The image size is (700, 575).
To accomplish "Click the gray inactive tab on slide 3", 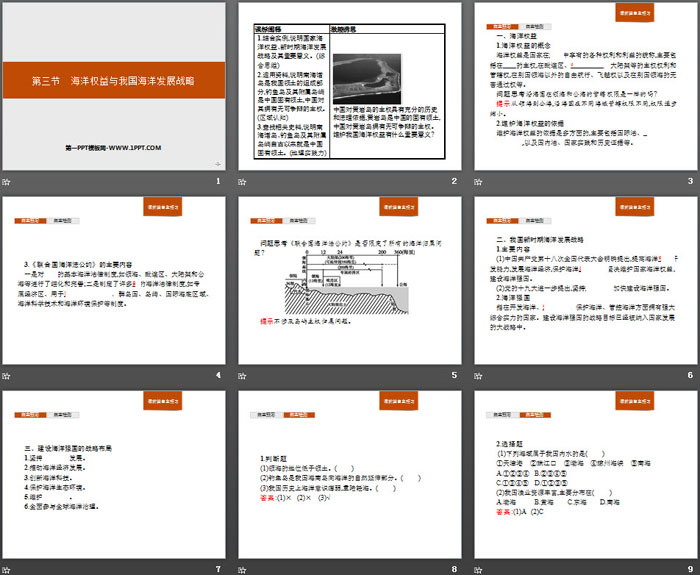I will click(534, 27).
